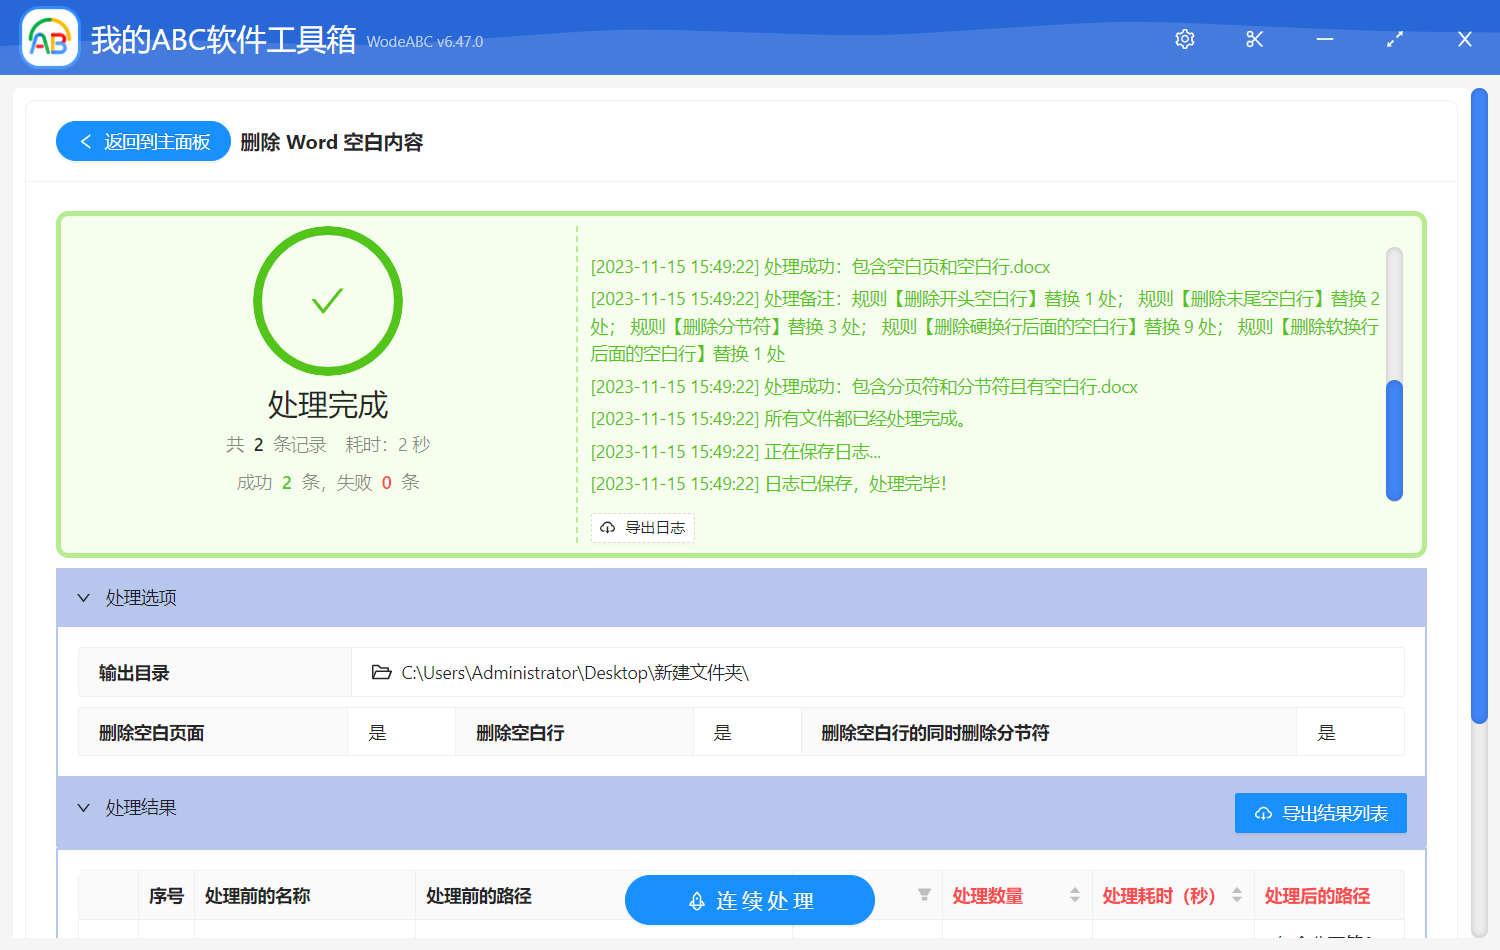The width and height of the screenshot is (1500, 950).
Task: Open settings via the gear icon
Action: click(1185, 39)
